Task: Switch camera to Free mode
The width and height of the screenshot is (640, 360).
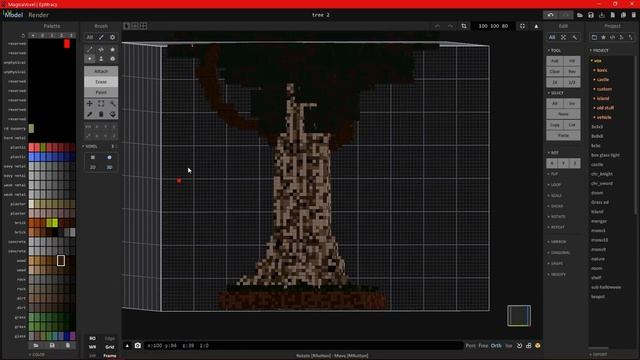Action: [x=483, y=346]
